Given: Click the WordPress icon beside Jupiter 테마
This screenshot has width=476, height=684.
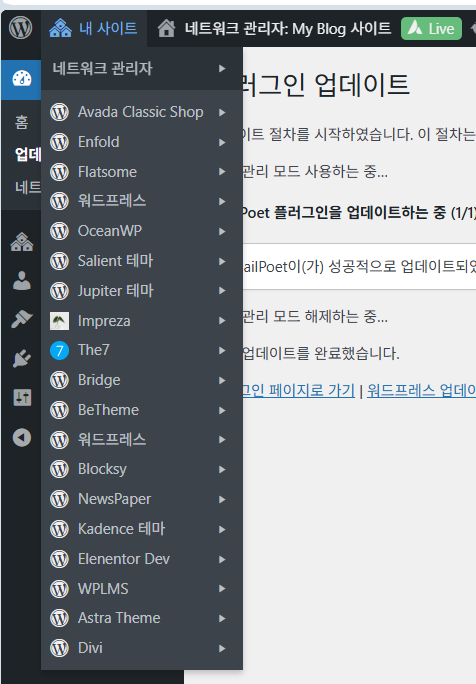Looking at the screenshot, I should [x=59, y=291].
